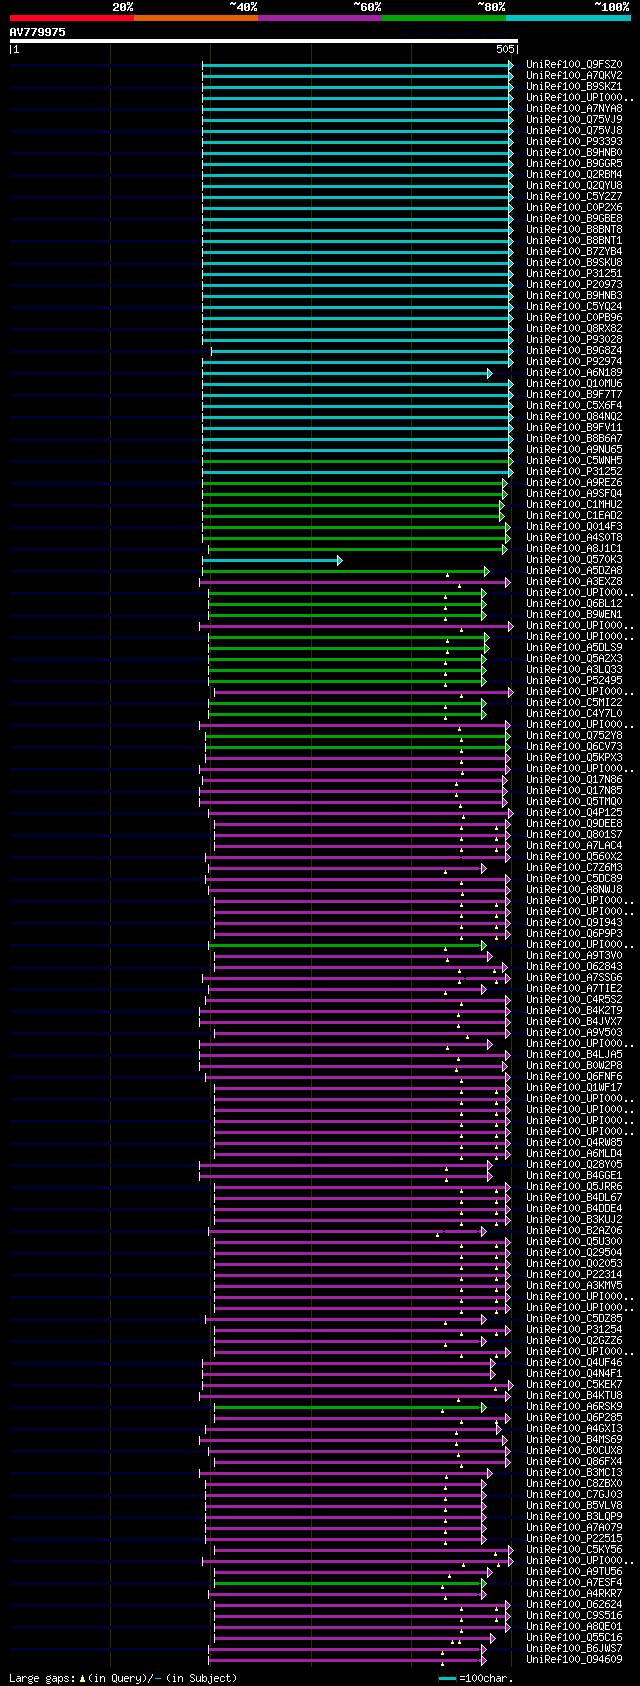Select label UniRef100_Q9I943
This screenshot has height=1686, width=640.
(574, 922)
